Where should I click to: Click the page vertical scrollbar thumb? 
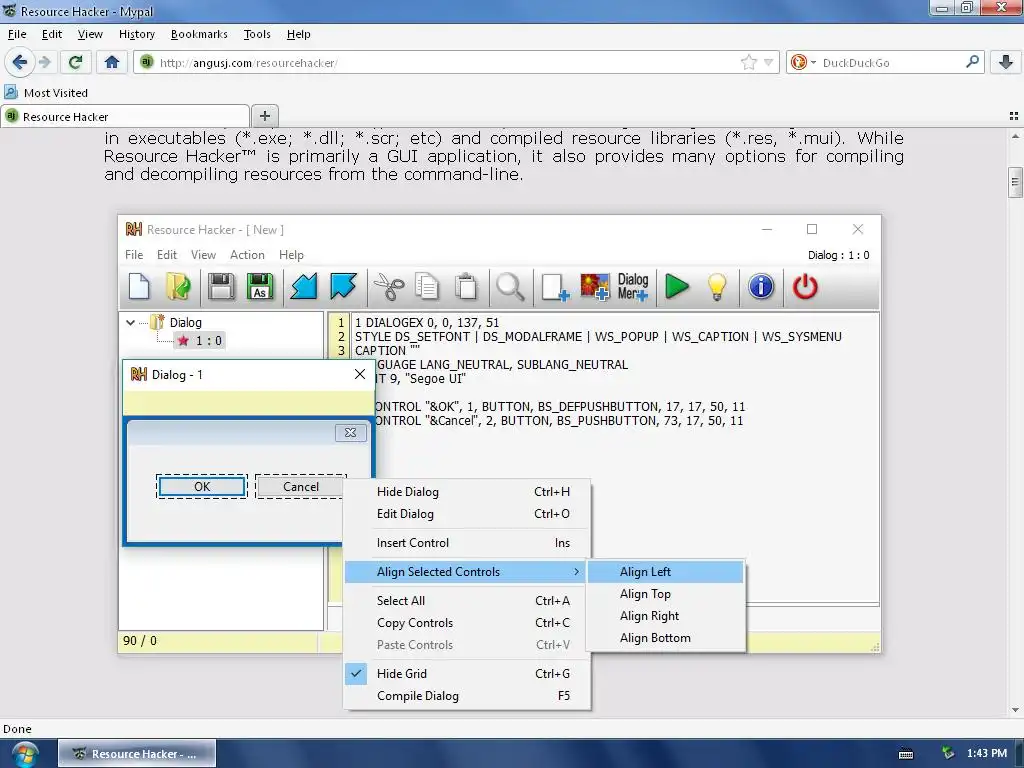(1015, 182)
